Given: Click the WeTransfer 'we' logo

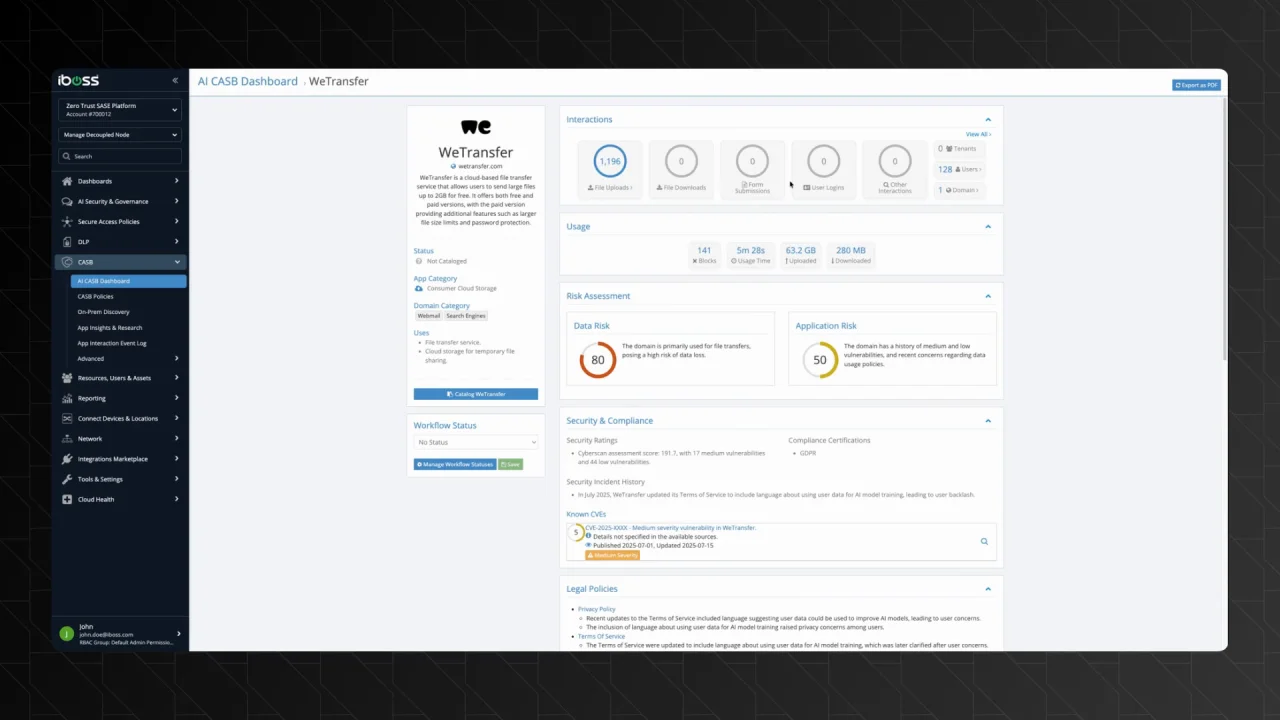Looking at the screenshot, I should (x=476, y=127).
